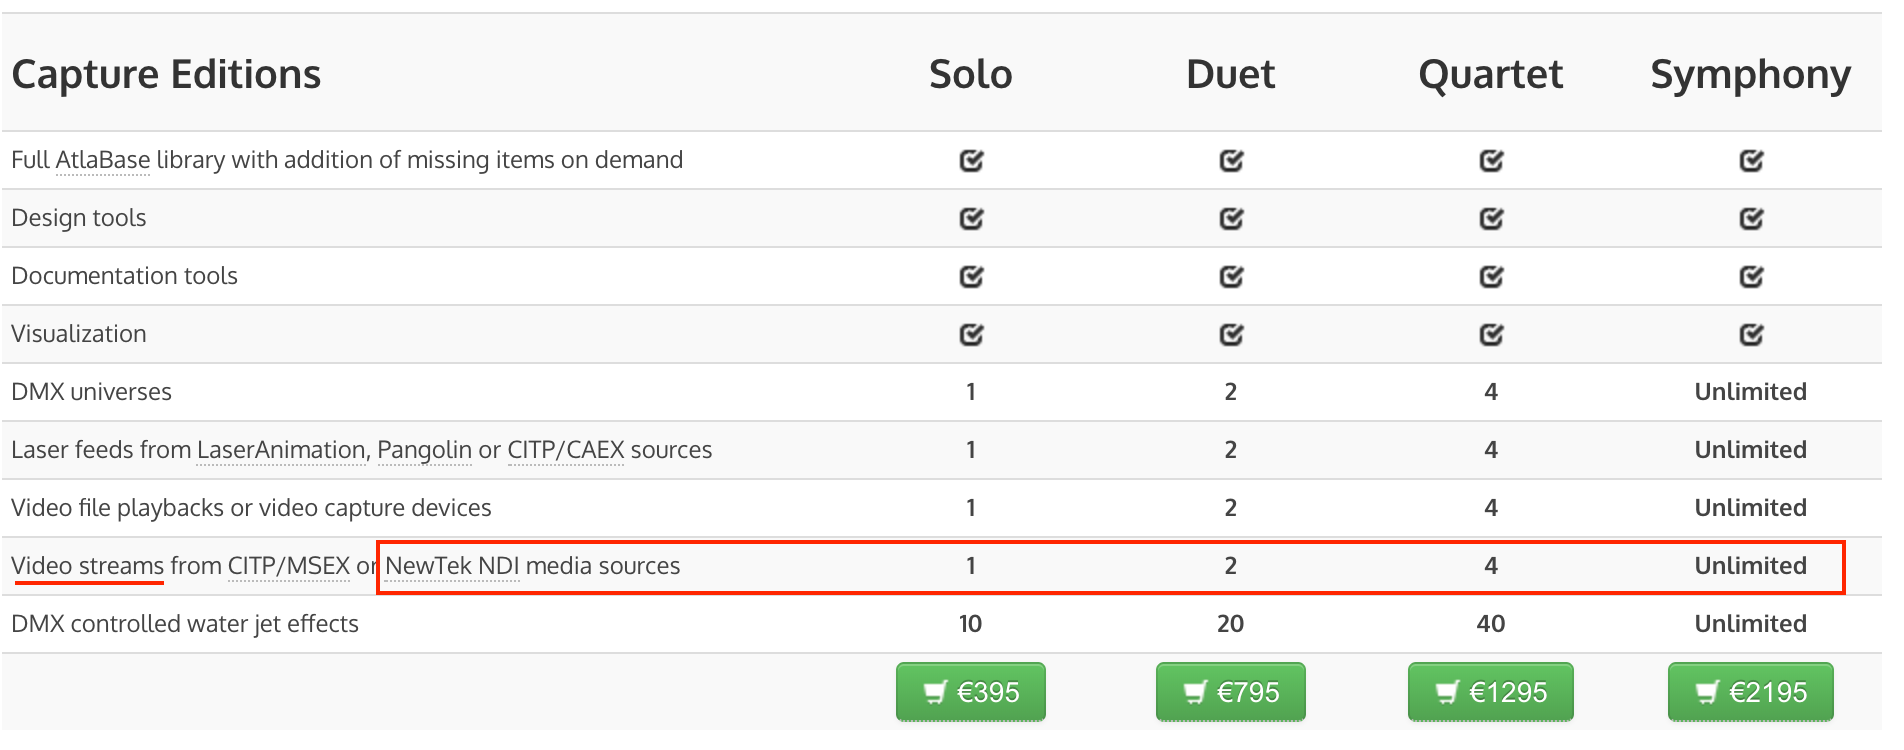
Task: Click Duet's Documentation tools checkmark icon
Action: click(x=1231, y=277)
